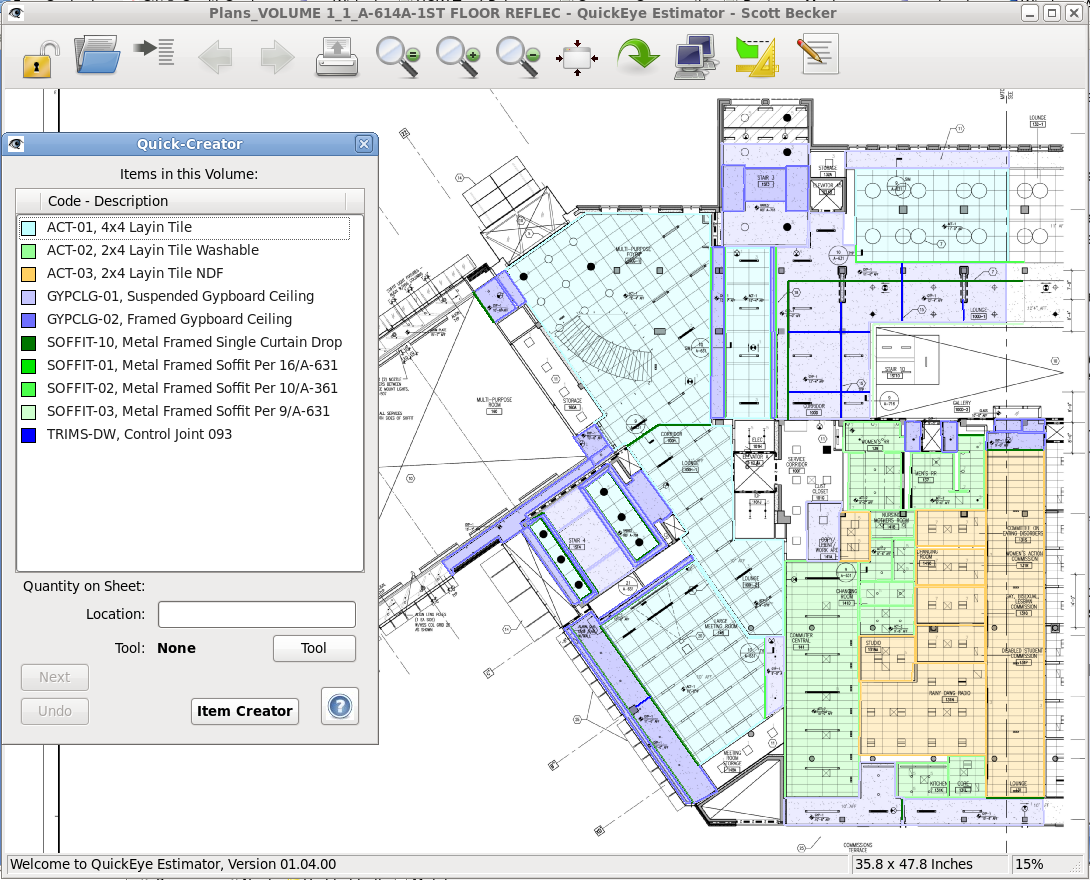Screen dimensions: 1090x880
Task: Select ACT-03, 2x4 Layin Tile NDF
Action: [184, 273]
